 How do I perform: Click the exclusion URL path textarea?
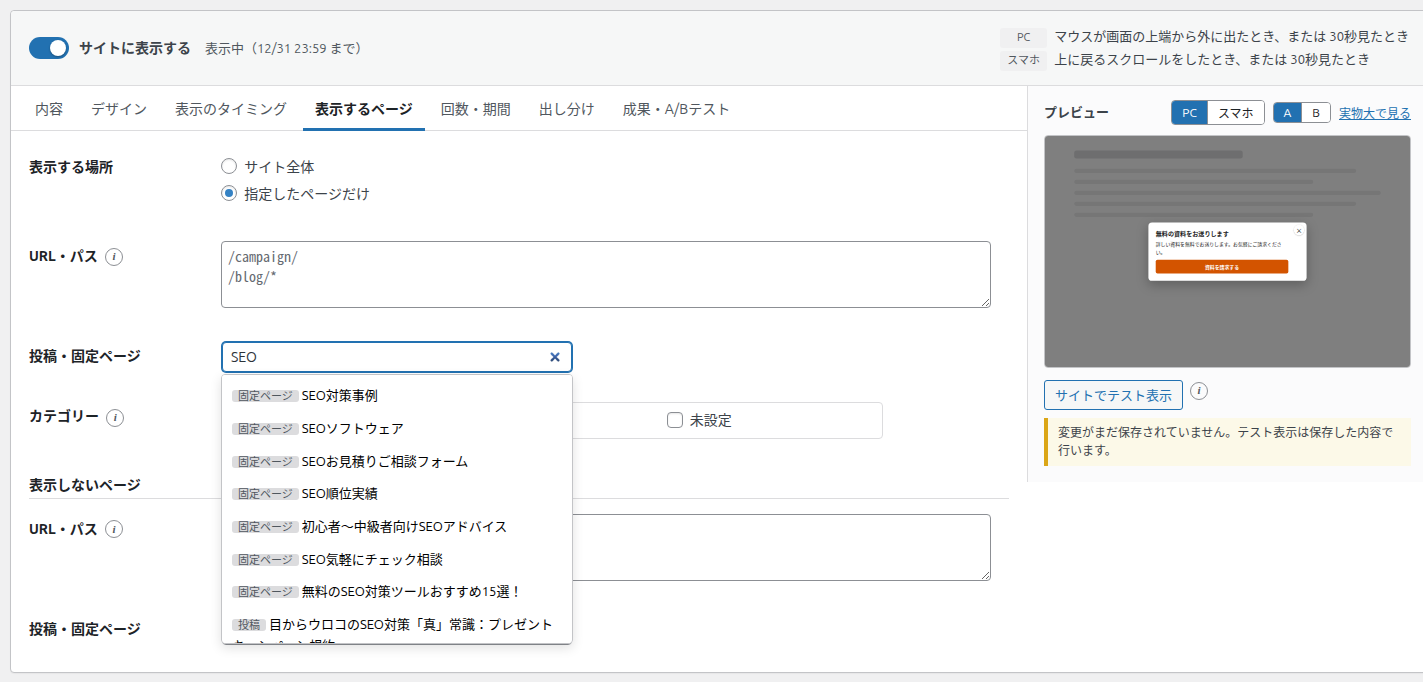click(x=781, y=547)
